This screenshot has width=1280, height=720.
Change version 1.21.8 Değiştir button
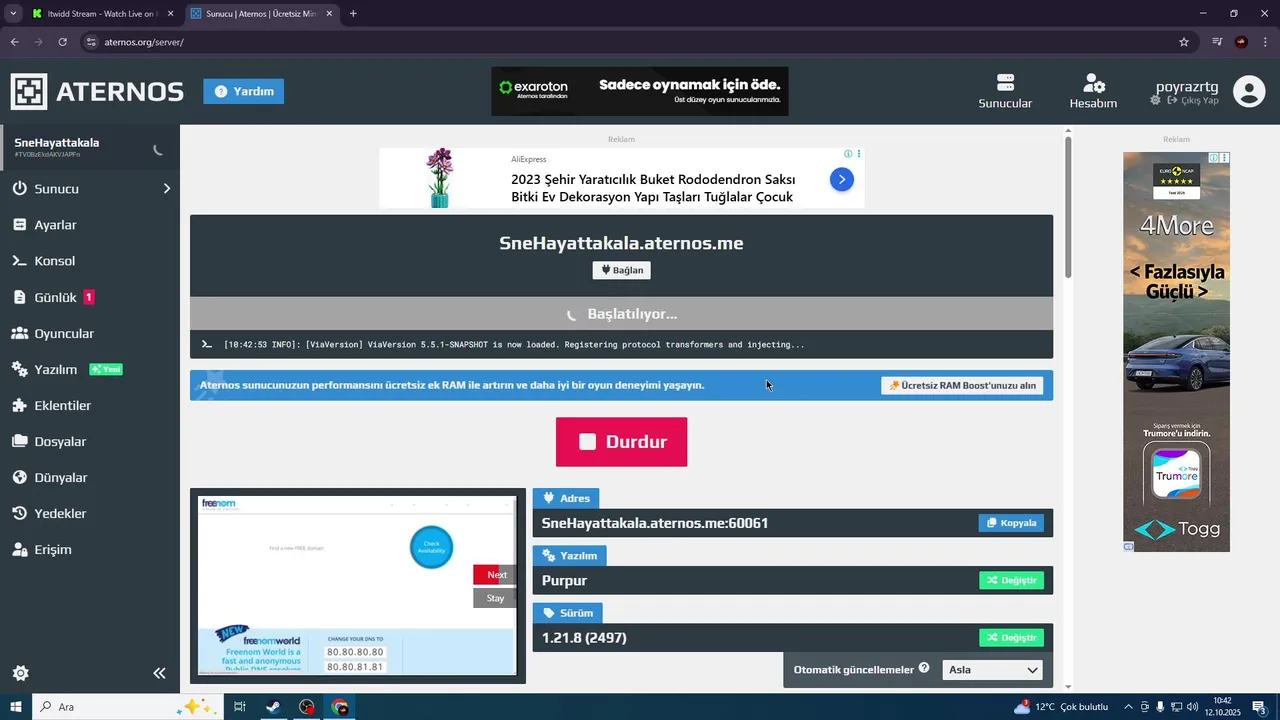pyautogui.click(x=1011, y=637)
